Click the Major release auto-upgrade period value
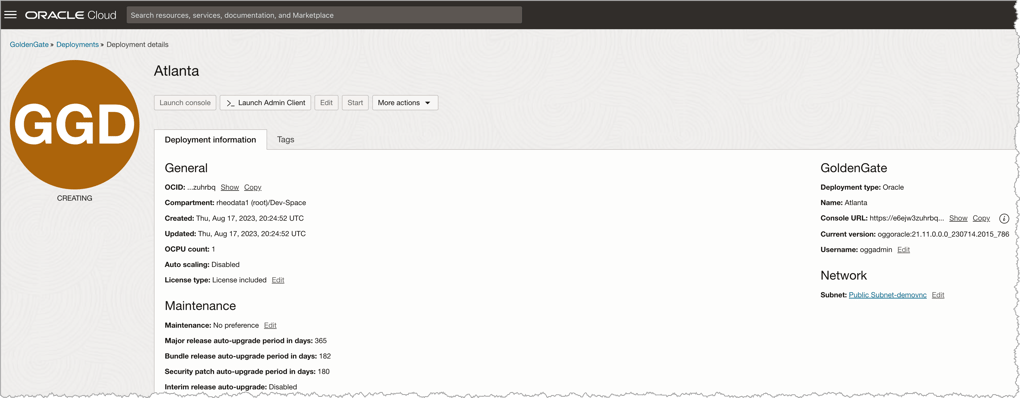1020x398 pixels. point(320,341)
